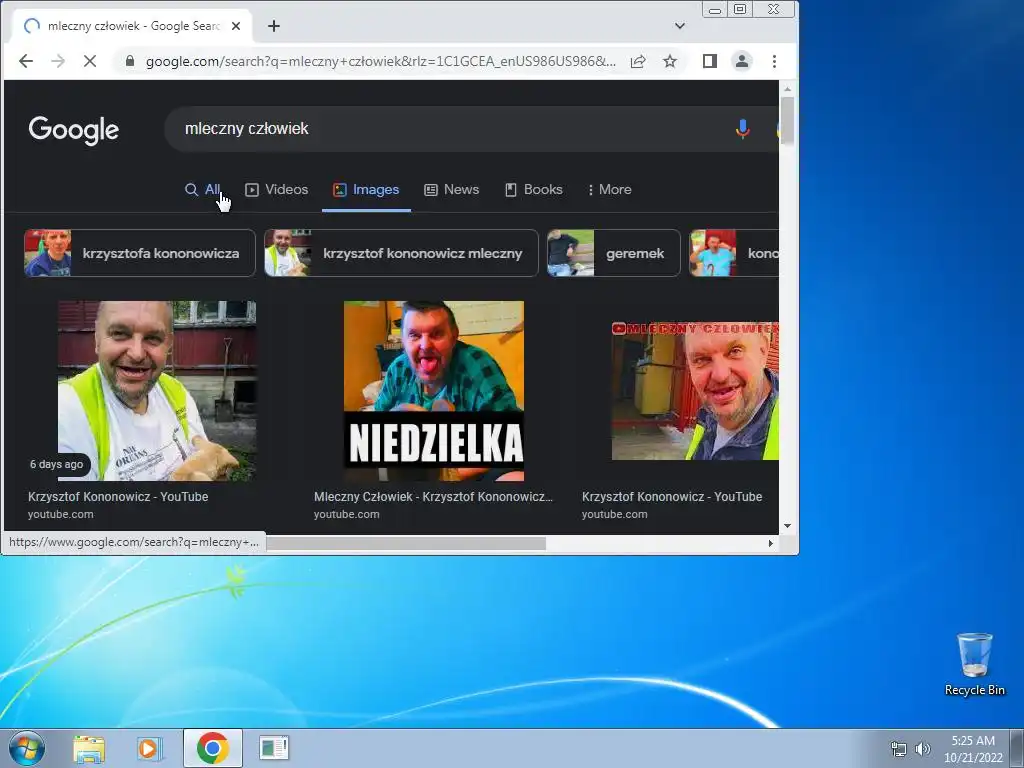Open the network tray icon
This screenshot has height=768, width=1024.
899,749
